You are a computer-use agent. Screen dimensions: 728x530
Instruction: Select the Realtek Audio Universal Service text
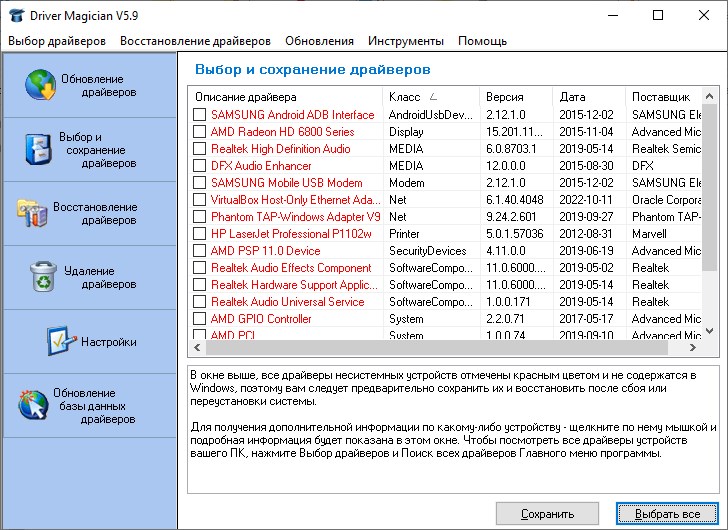click(x=287, y=302)
